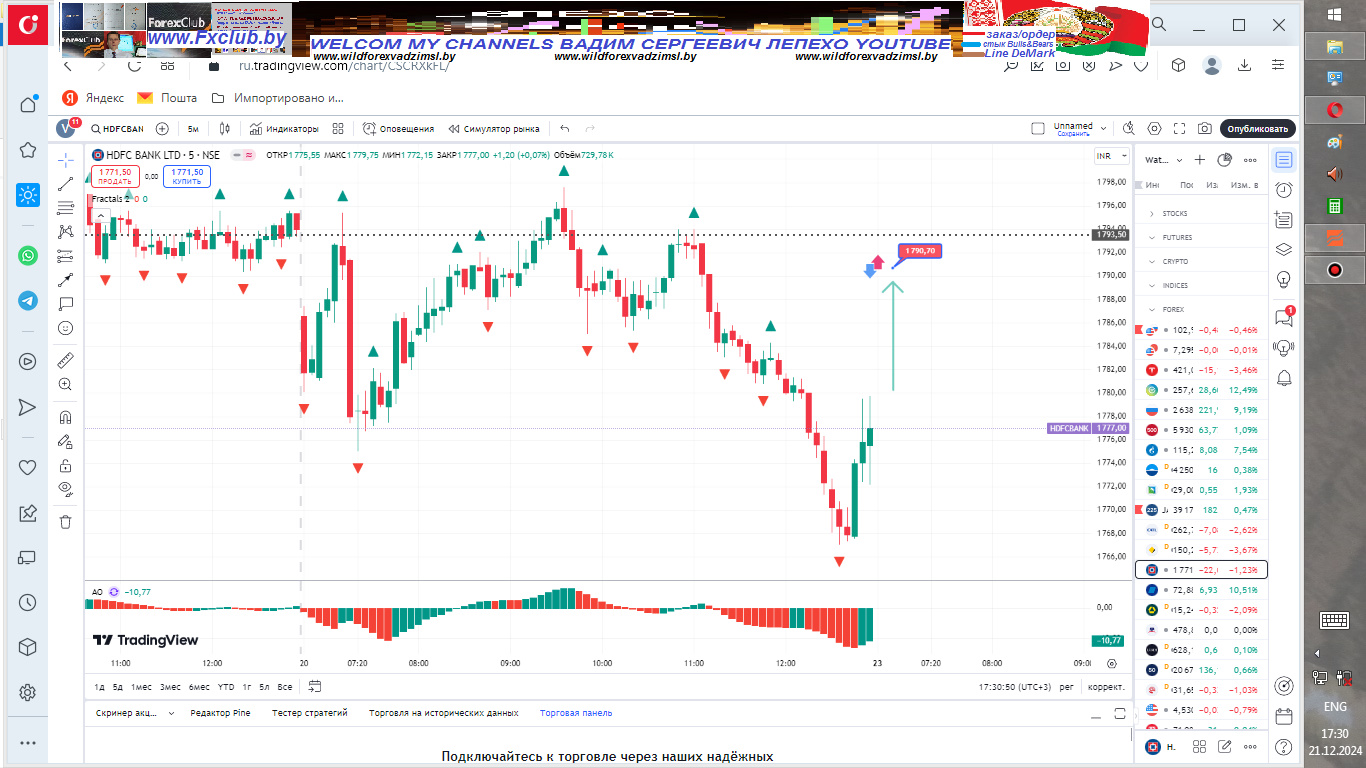Switch to the Торговая панель tab
Screen dimensions: 1366x768
click(576, 713)
